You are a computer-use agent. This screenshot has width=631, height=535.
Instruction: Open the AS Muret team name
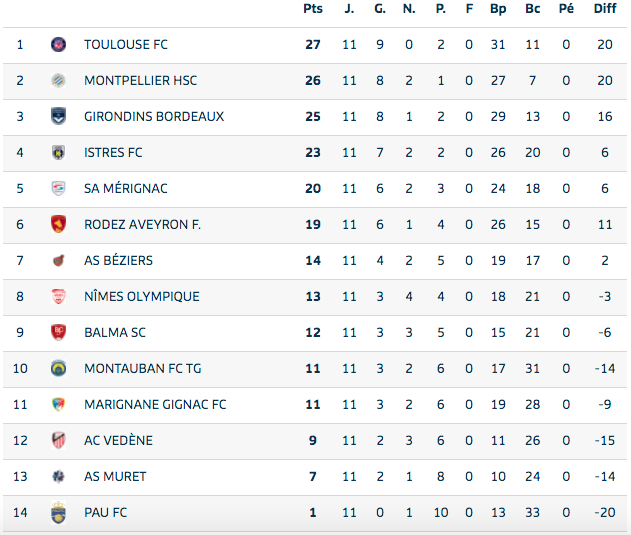115,477
